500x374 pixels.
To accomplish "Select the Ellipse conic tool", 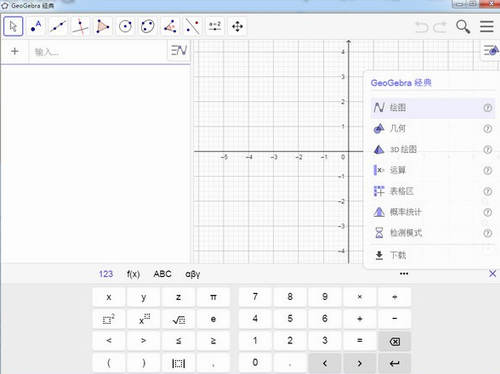I will pyautogui.click(x=148, y=26).
